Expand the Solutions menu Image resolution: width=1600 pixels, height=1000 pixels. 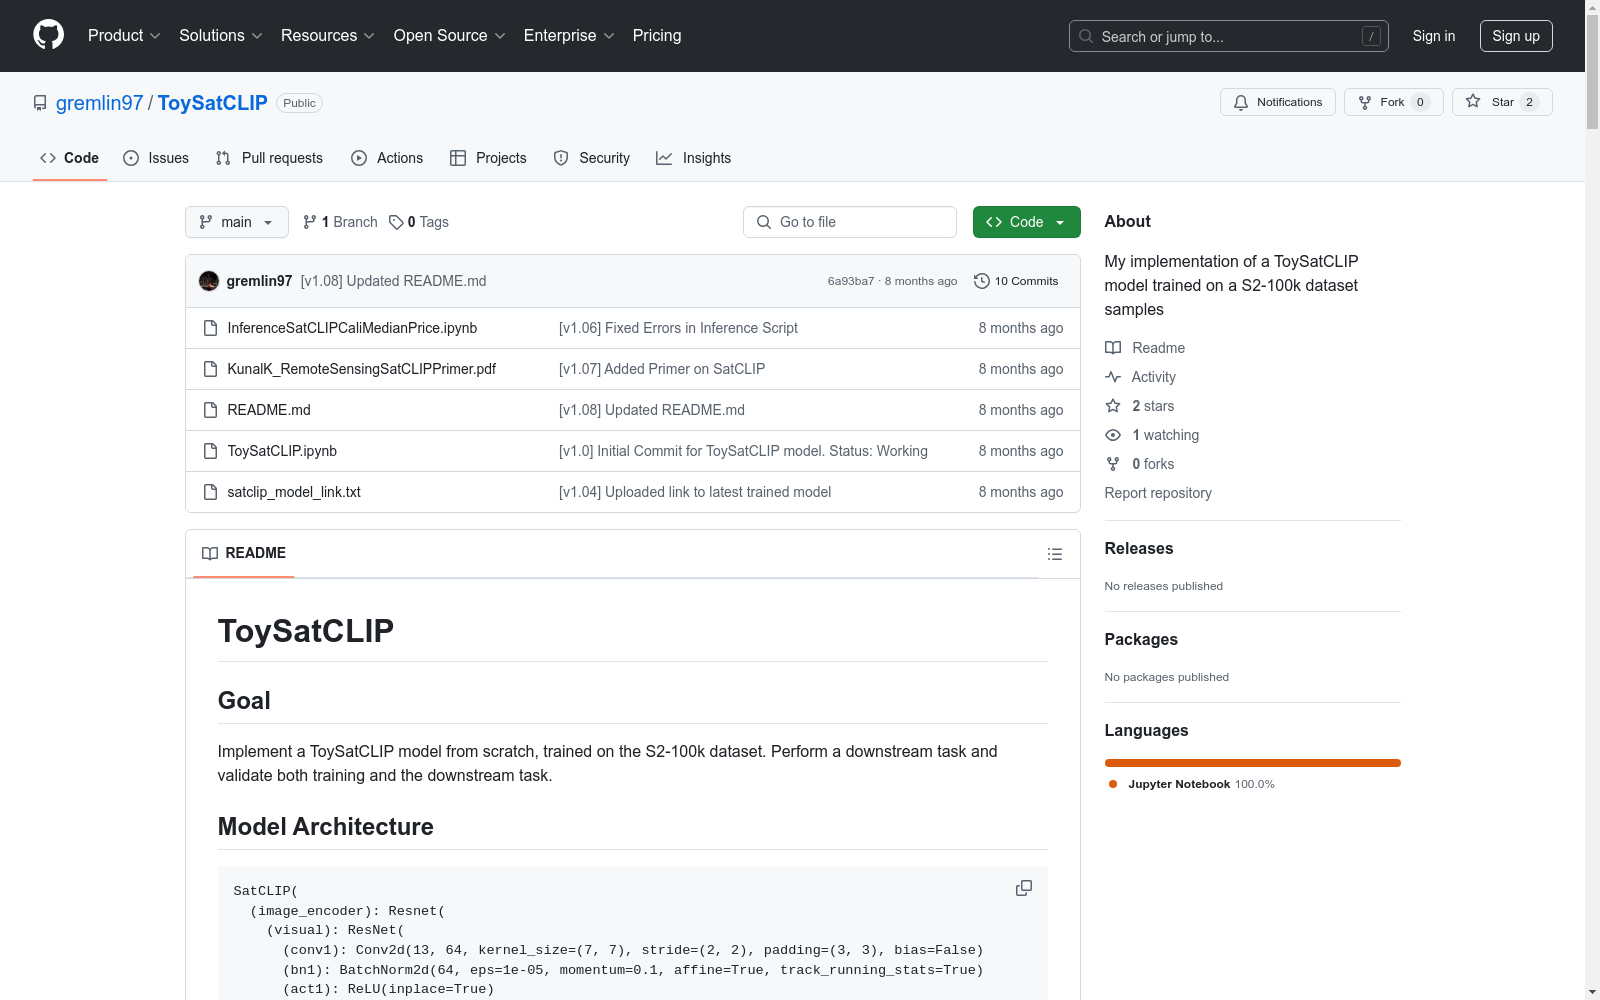coord(221,36)
